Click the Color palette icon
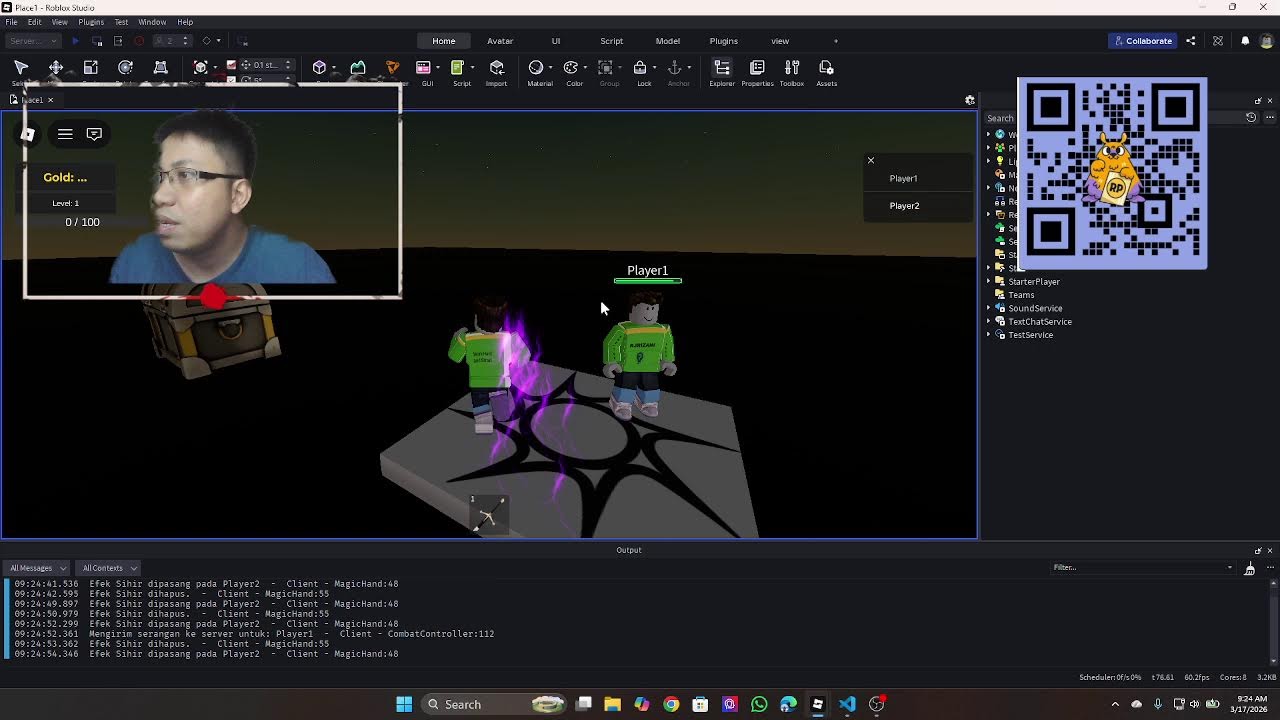Screen dimensions: 1280x720 click(570, 67)
